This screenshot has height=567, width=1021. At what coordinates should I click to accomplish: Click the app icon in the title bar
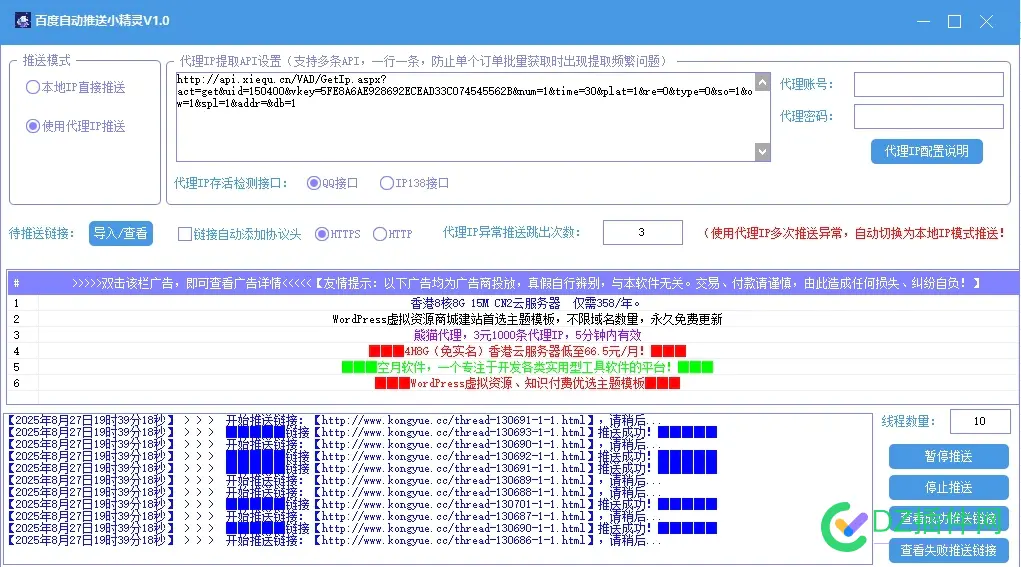click(23, 21)
